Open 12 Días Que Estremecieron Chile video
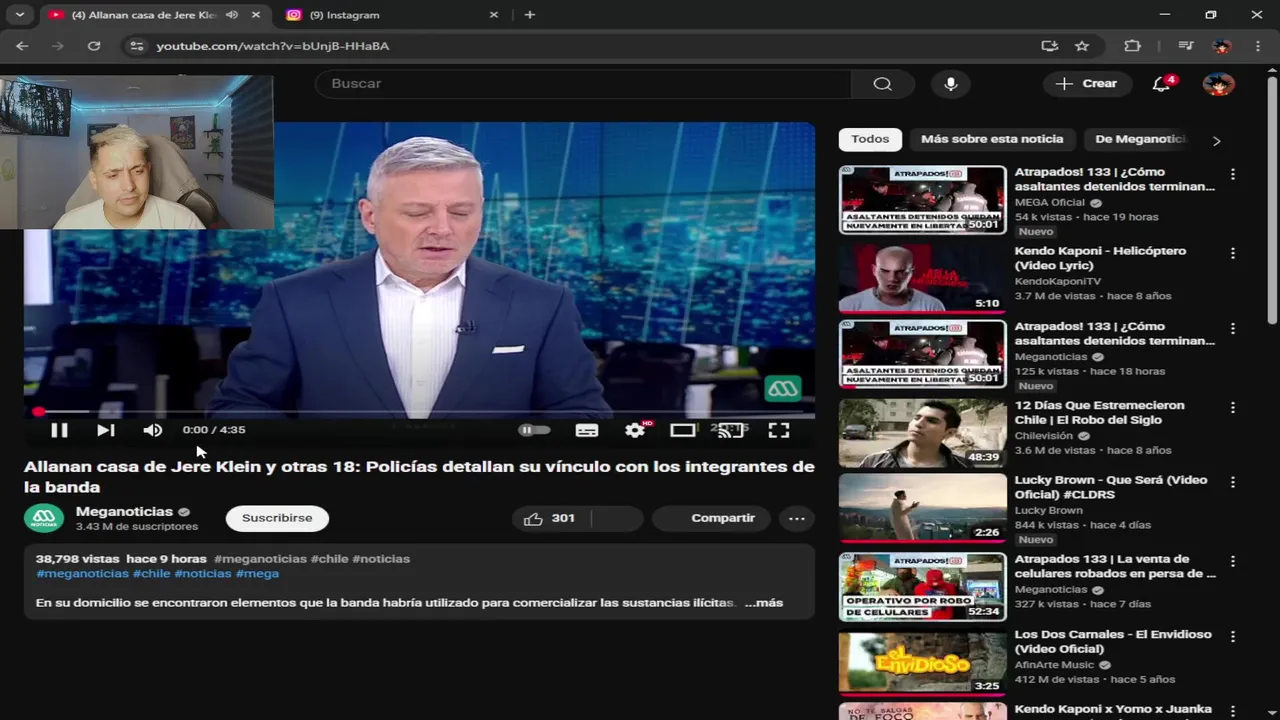The width and height of the screenshot is (1280, 720). click(x=922, y=433)
